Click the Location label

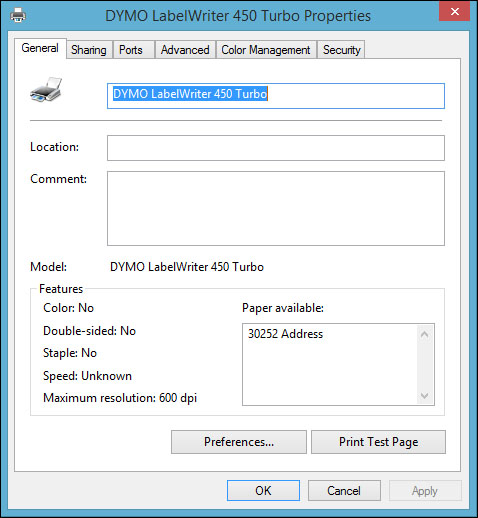[x=54, y=147]
